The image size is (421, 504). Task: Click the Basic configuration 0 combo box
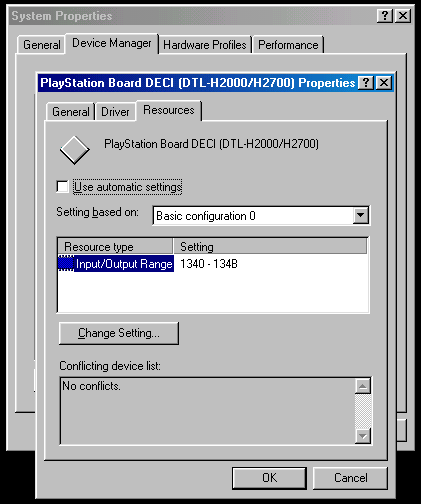click(x=261, y=216)
